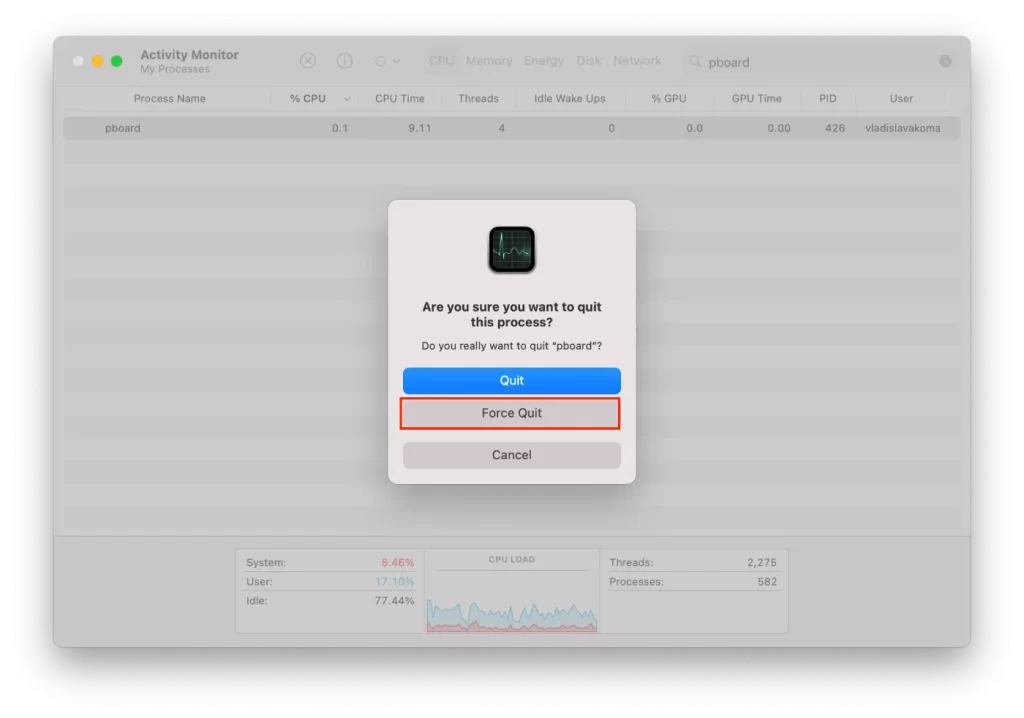The image size is (1024, 718).
Task: Sort by GPU Time column
Action: tap(756, 99)
